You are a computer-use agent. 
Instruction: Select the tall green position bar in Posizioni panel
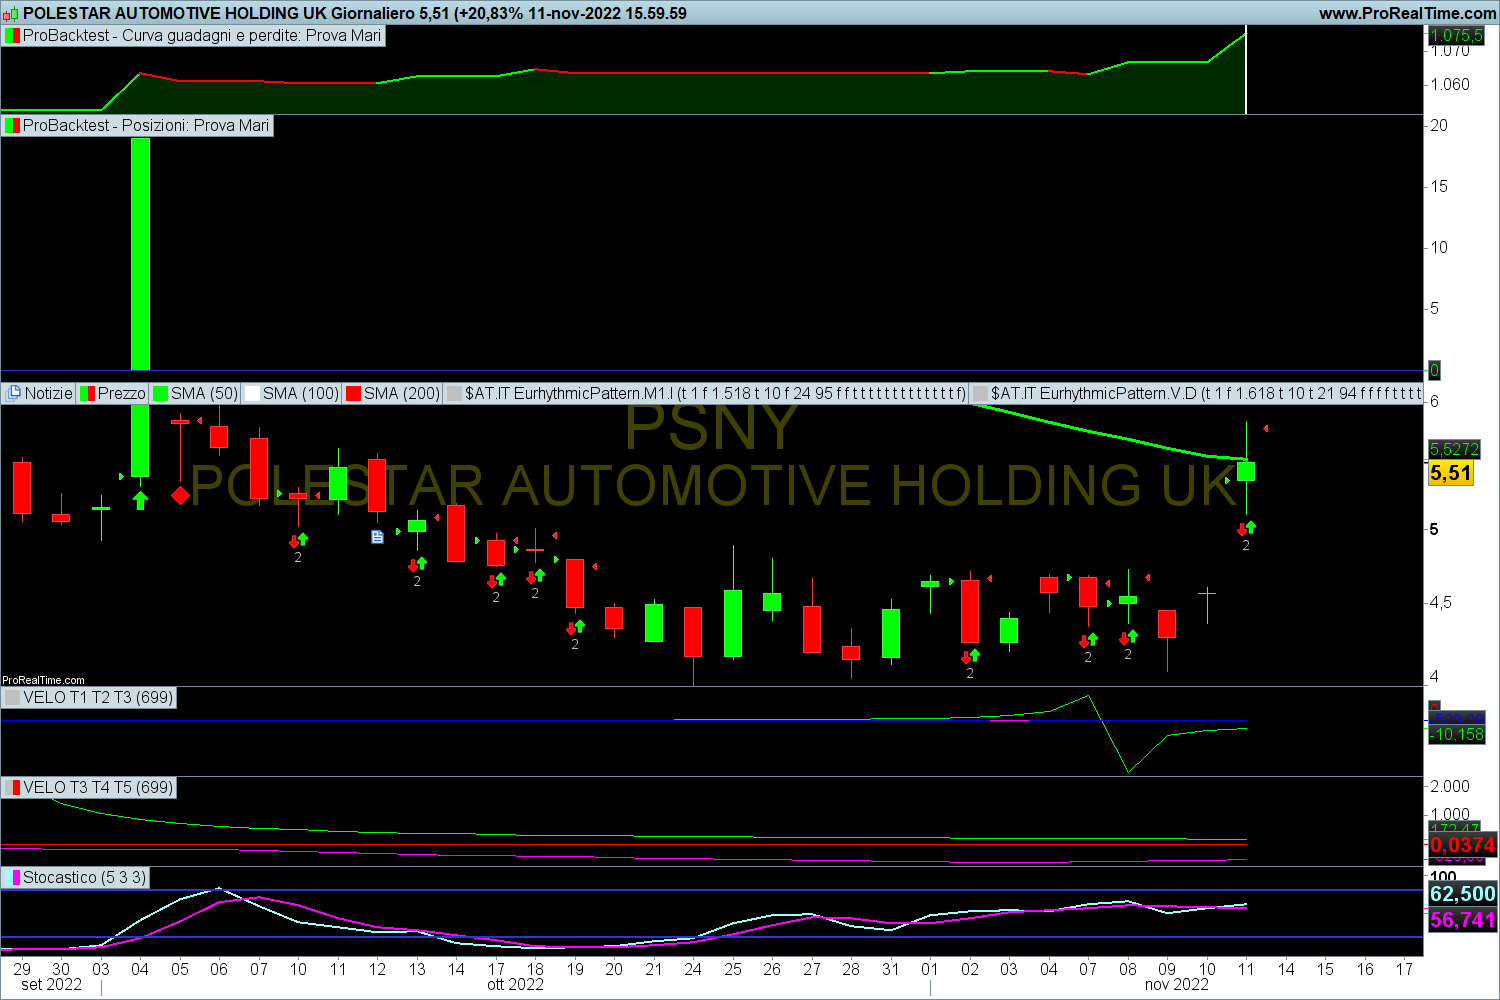140,254
